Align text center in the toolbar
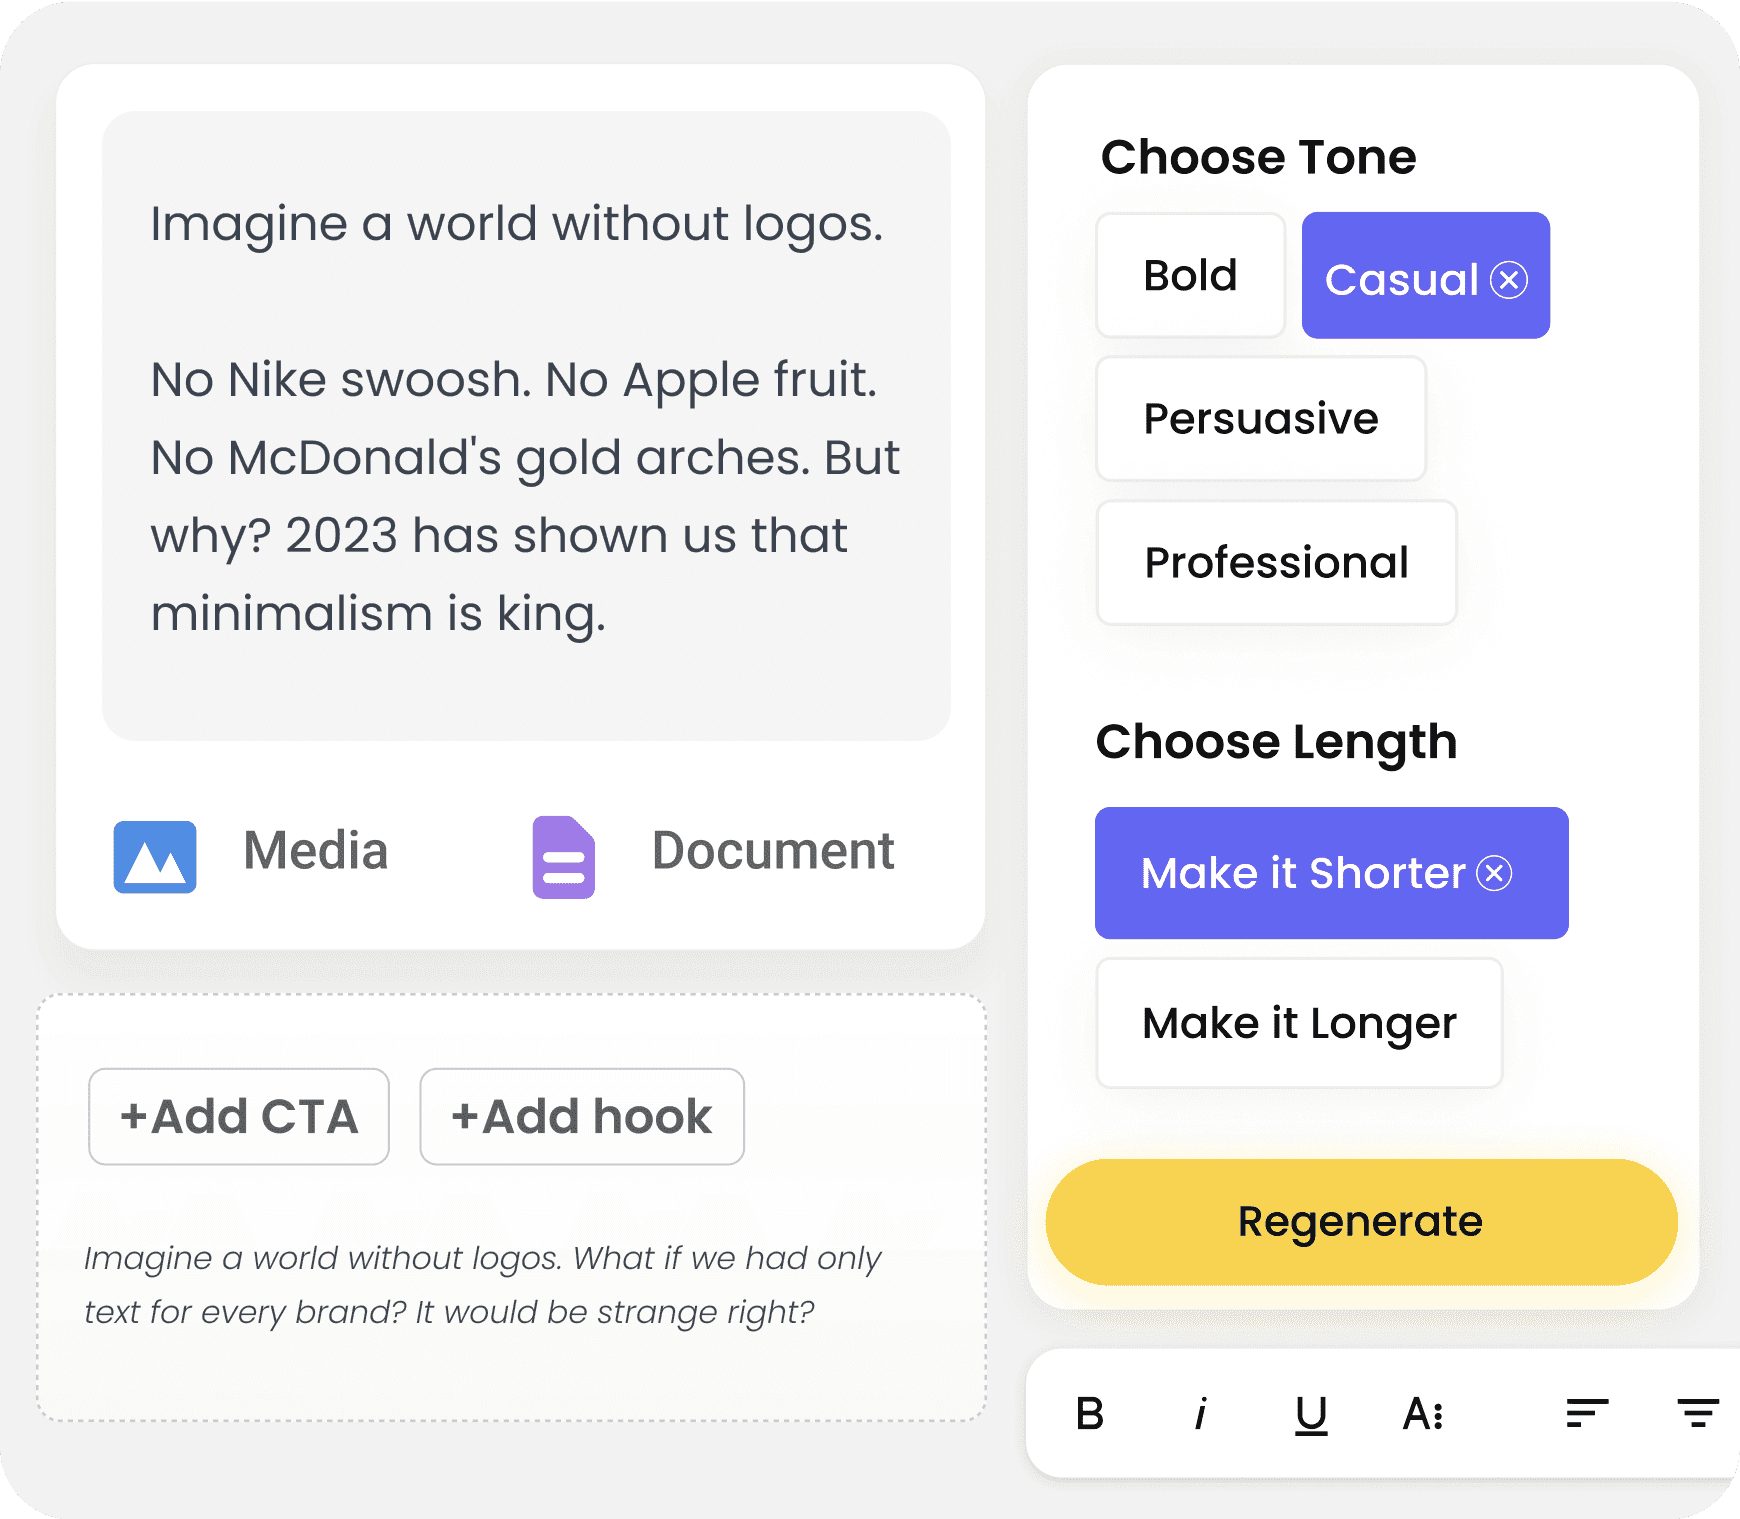 click(x=1698, y=1413)
